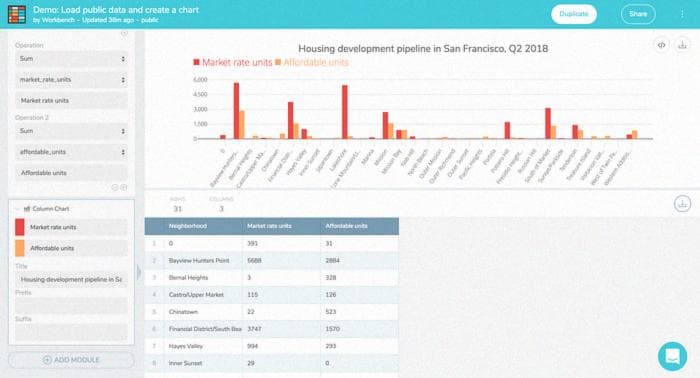700x378 pixels.
Task: Click the chart Title input field
Action: 71,279
